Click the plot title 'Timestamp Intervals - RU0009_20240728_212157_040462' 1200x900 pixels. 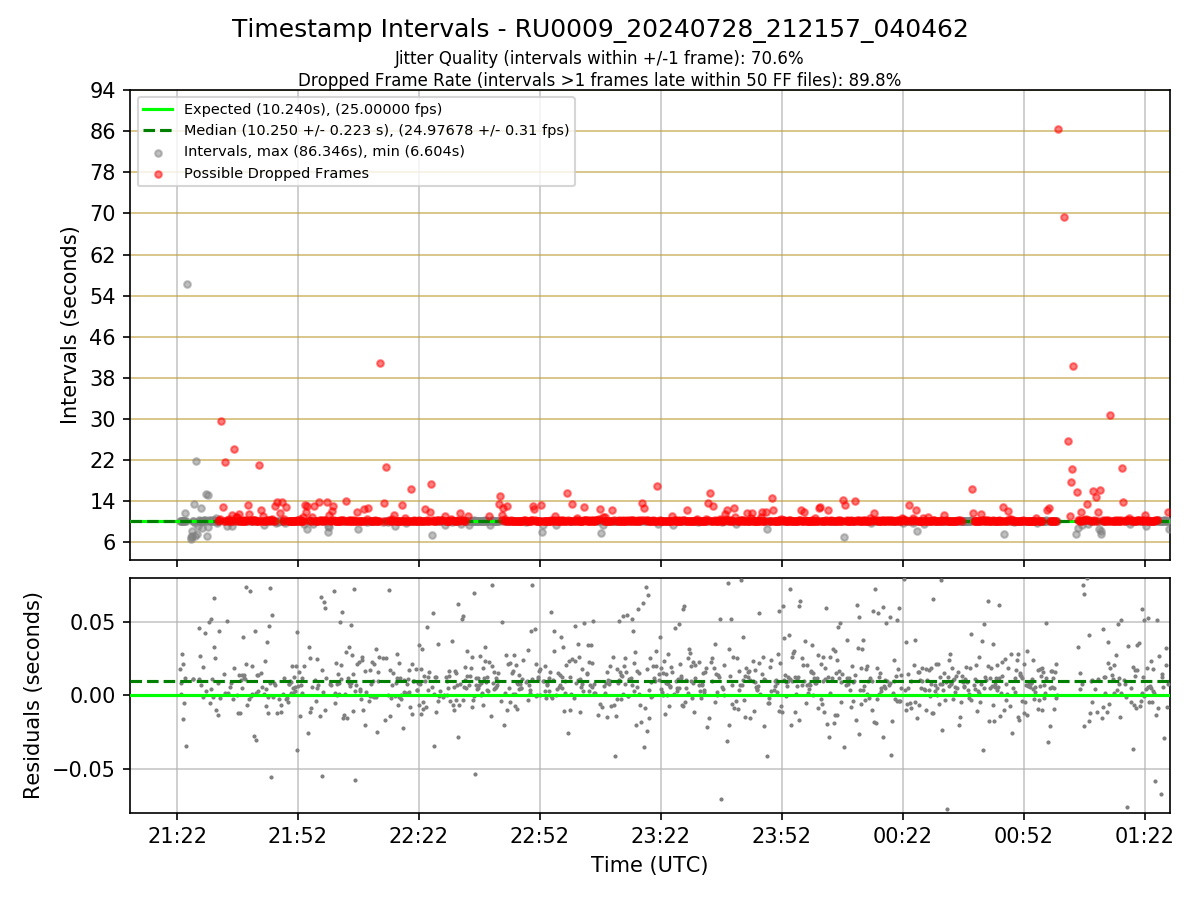click(600, 29)
